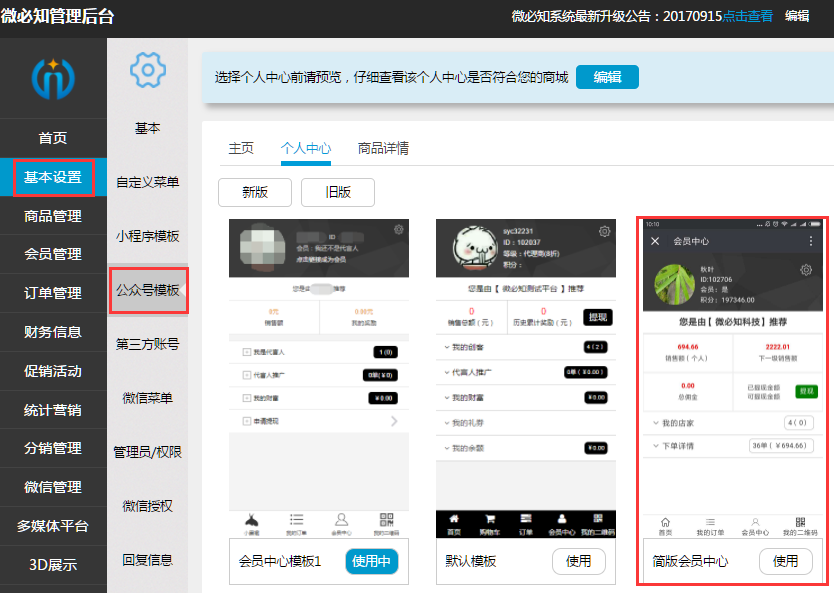Click 使用 button under 默认模板

[579, 561]
